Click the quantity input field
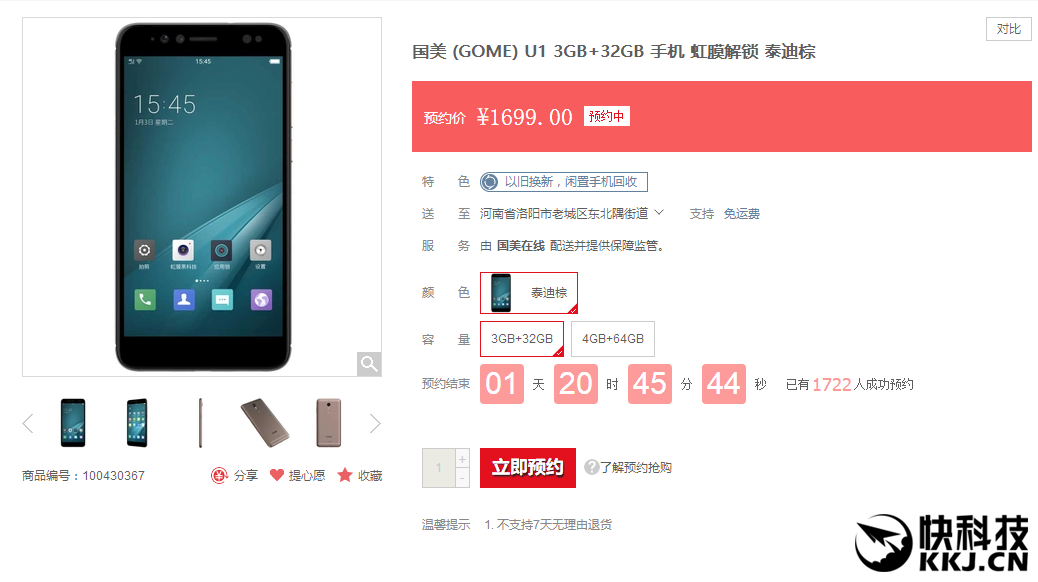 point(439,468)
